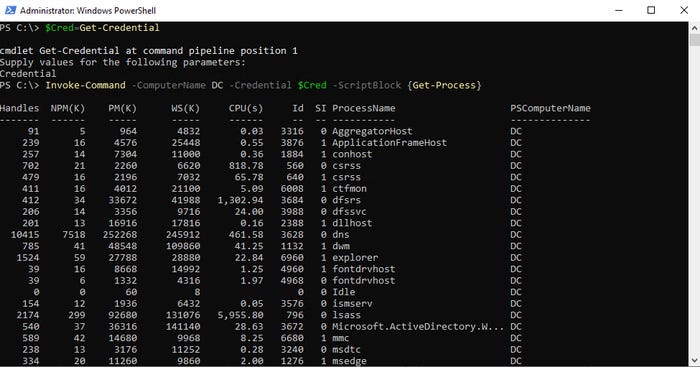Click WS value '245912' in dns row
Screen dimensions: 700x367
click(x=183, y=235)
